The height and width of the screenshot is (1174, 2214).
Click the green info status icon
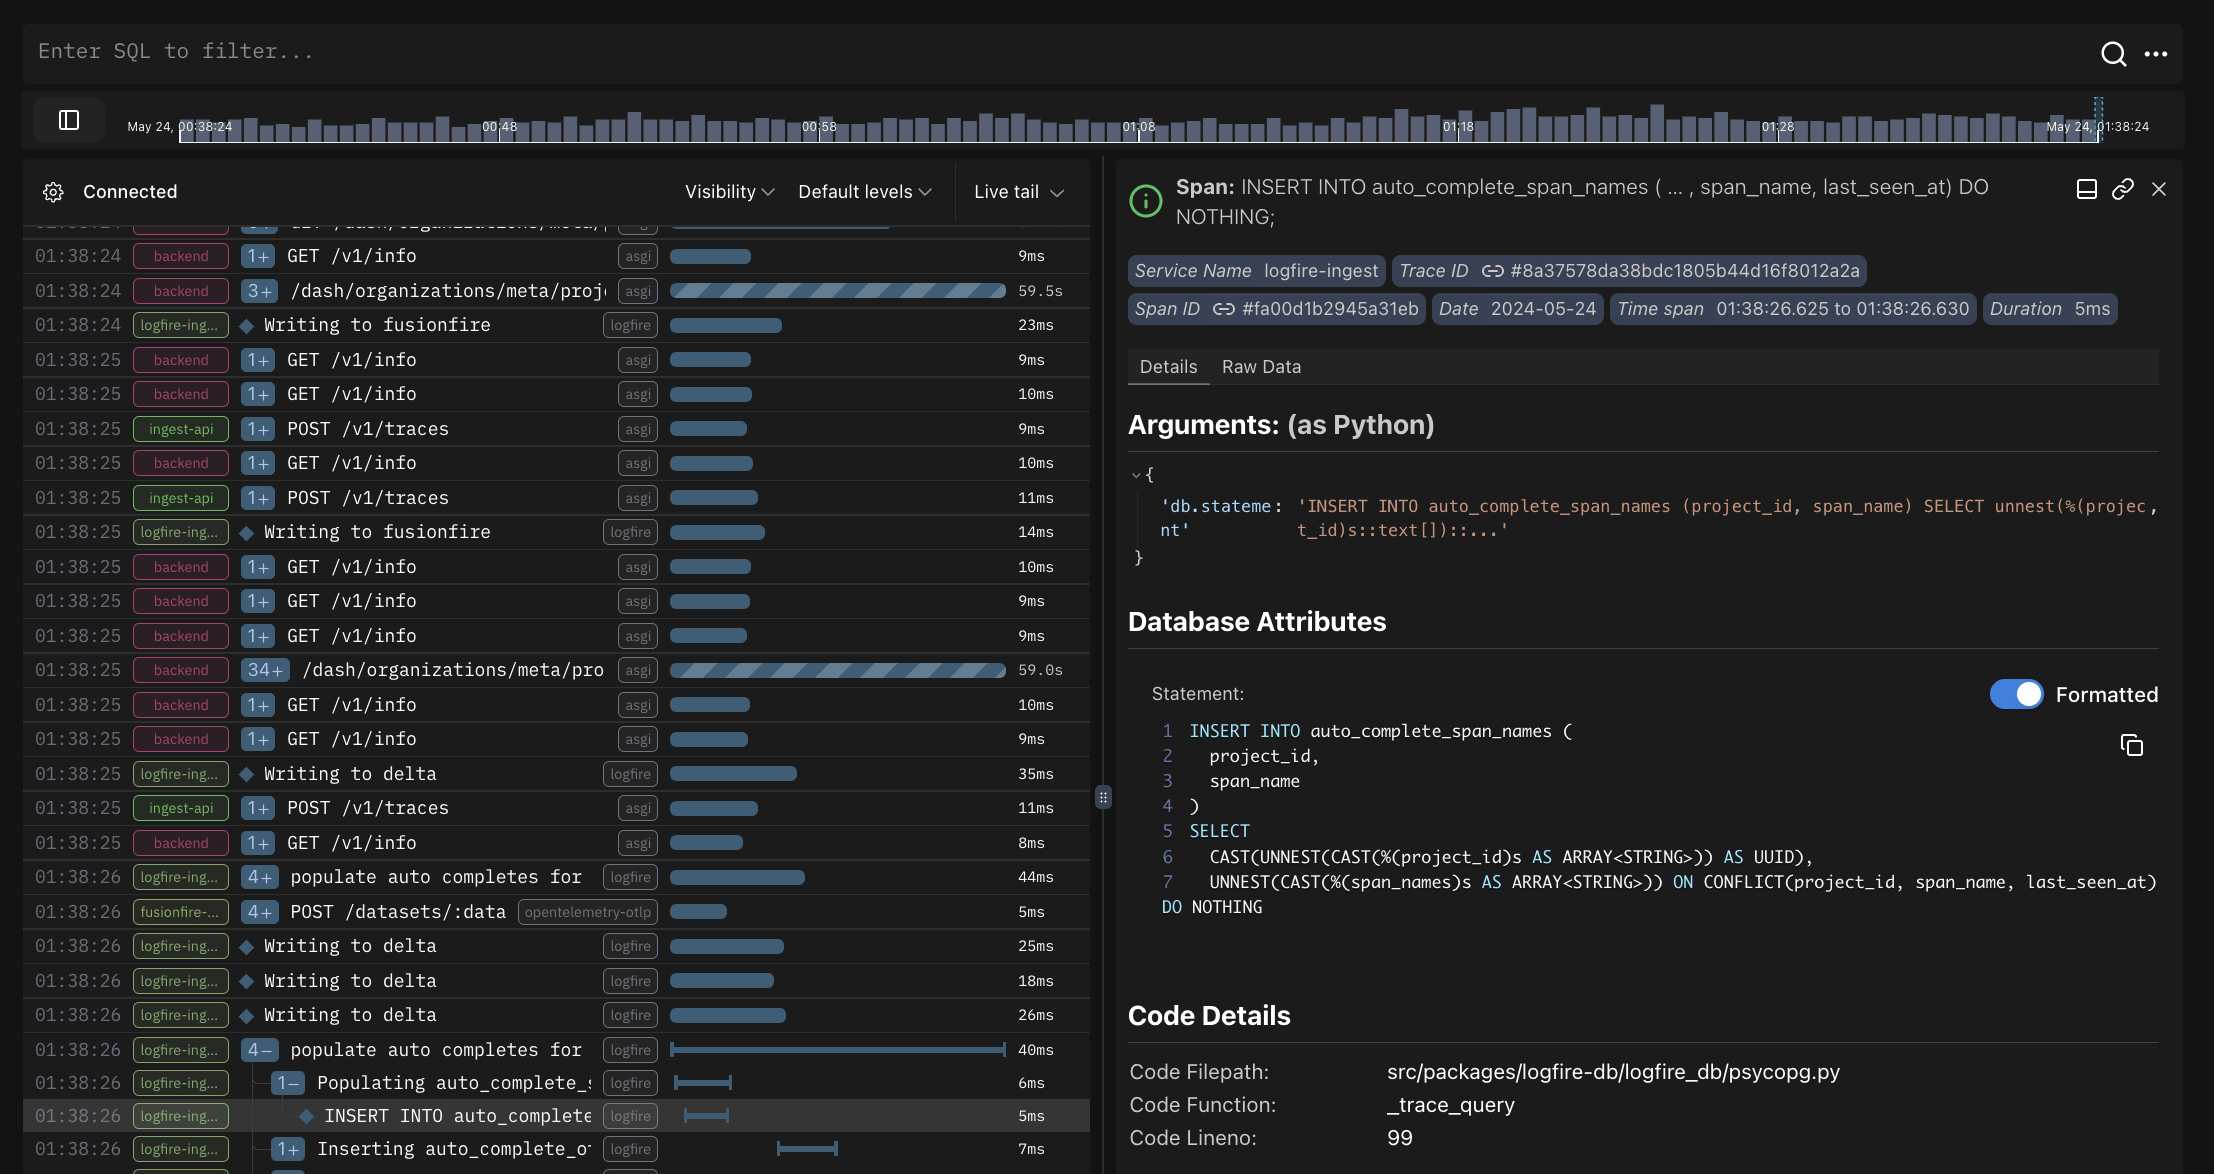1146,201
